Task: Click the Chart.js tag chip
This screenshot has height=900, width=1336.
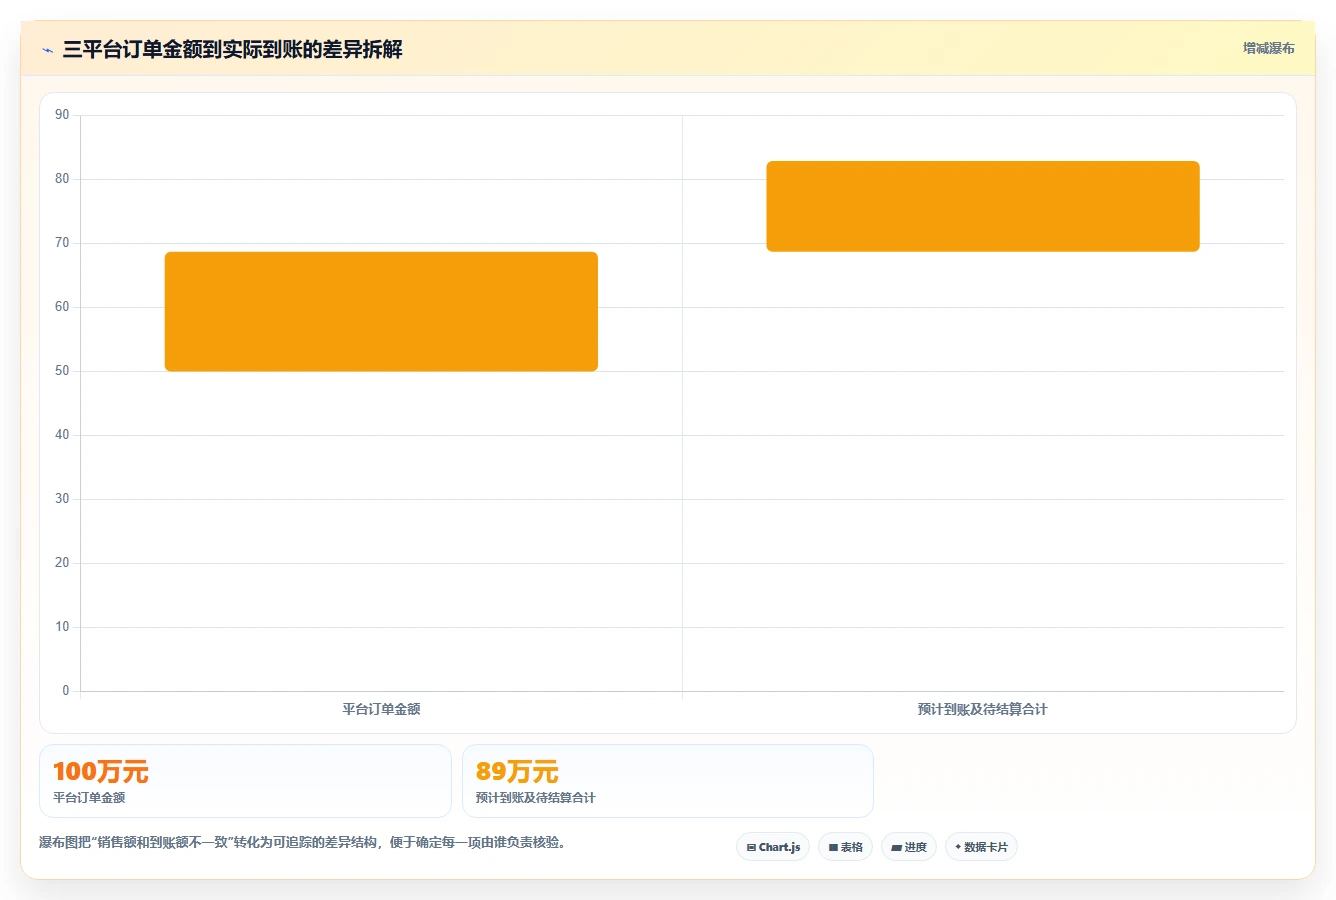Action: point(773,847)
